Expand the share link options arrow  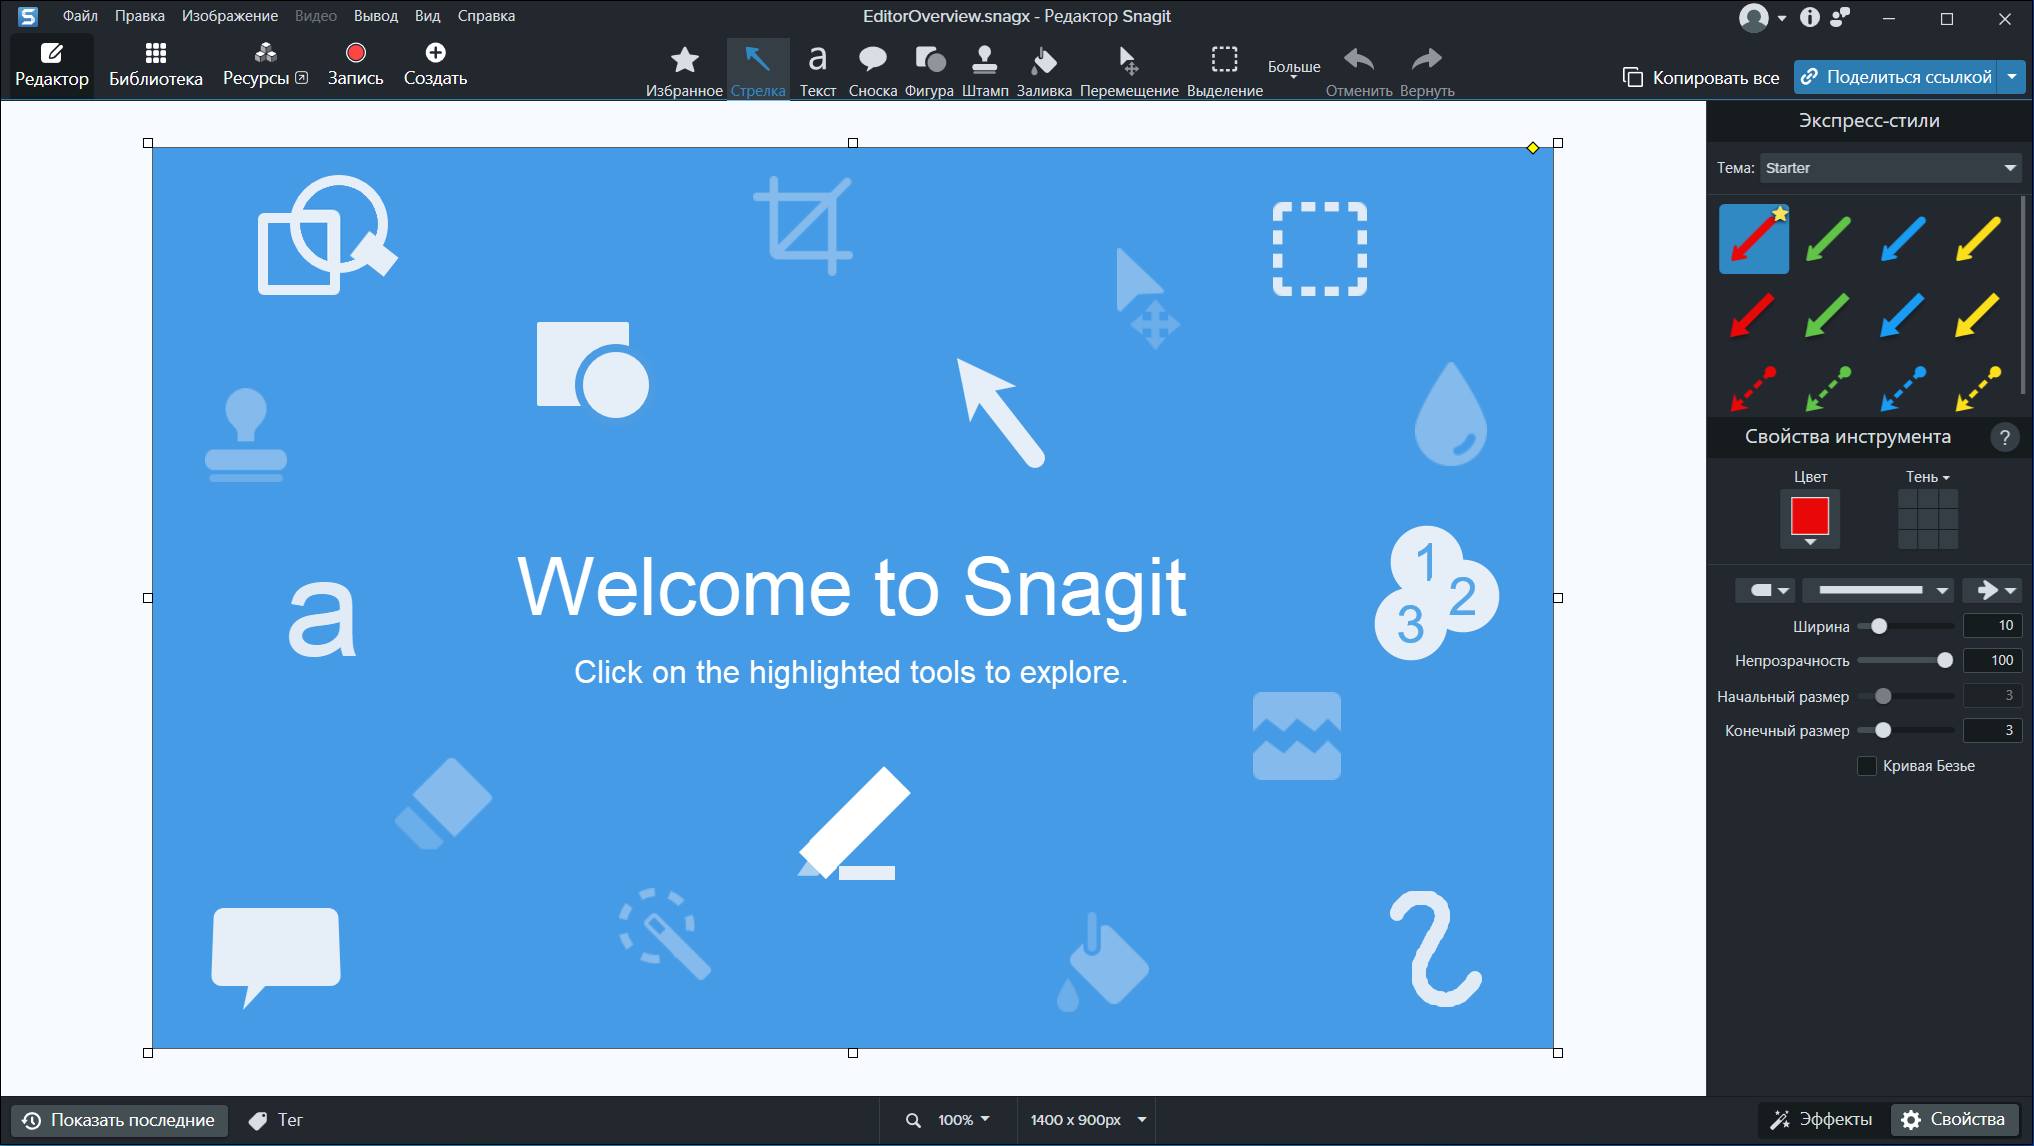point(2012,77)
